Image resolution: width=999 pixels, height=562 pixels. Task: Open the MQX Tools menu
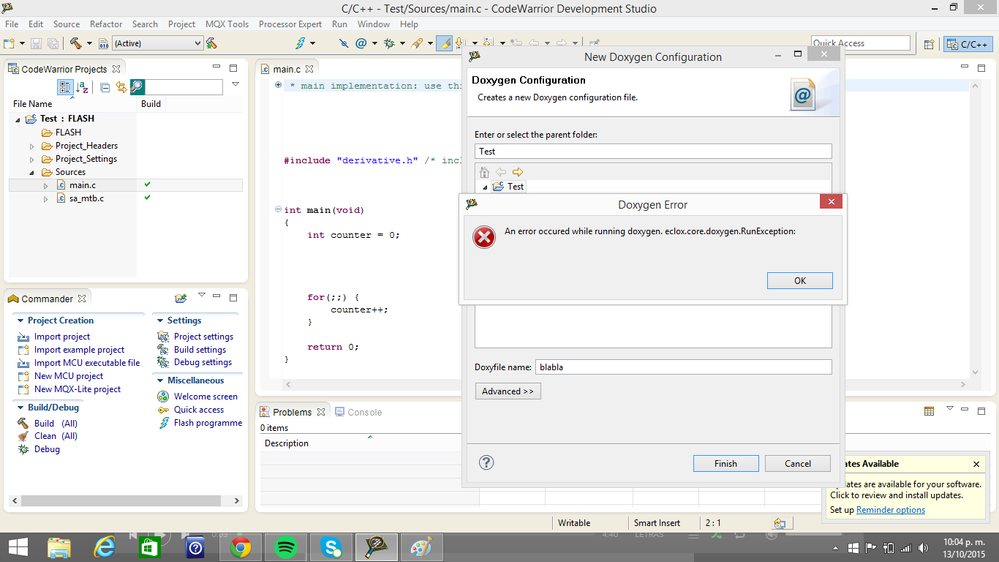(x=227, y=24)
